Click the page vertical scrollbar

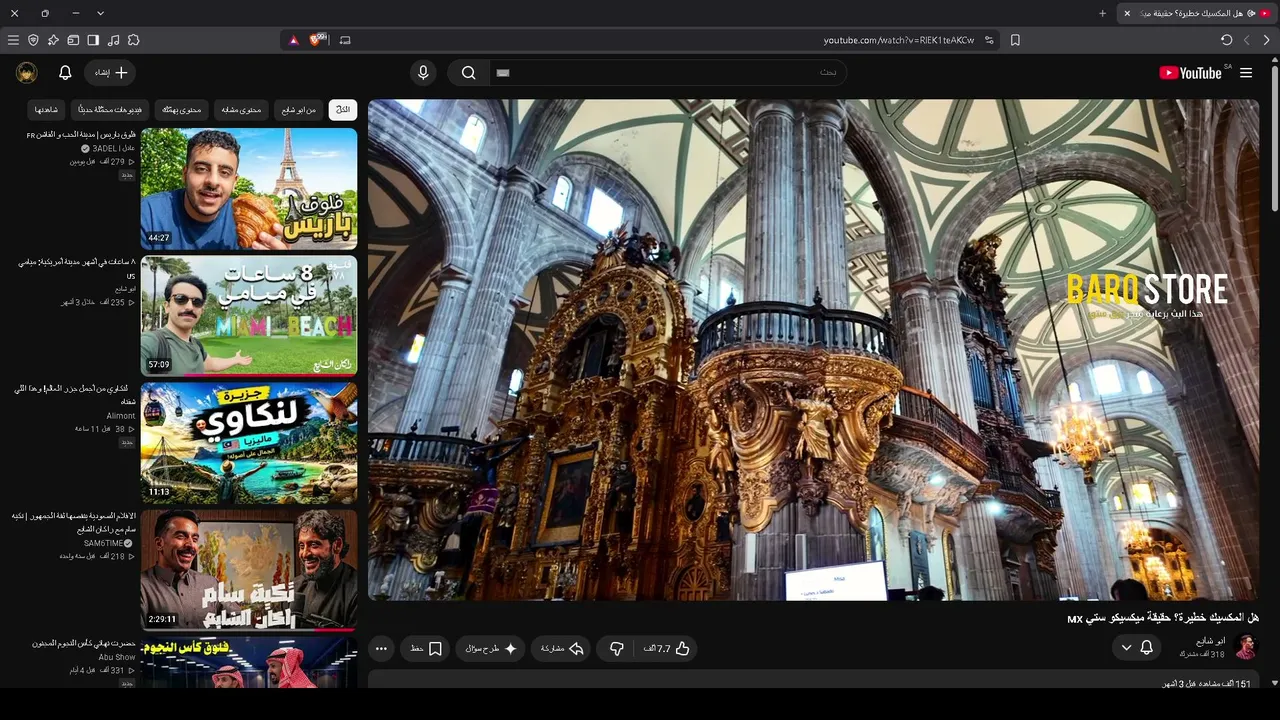[x=1274, y=140]
